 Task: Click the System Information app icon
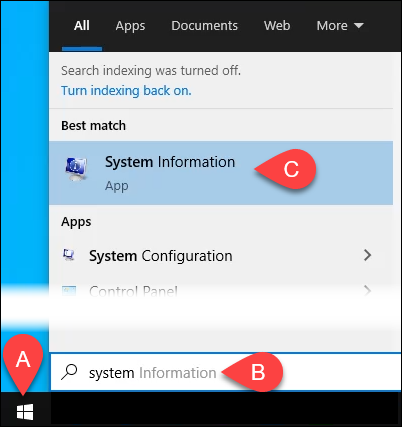[x=77, y=169]
